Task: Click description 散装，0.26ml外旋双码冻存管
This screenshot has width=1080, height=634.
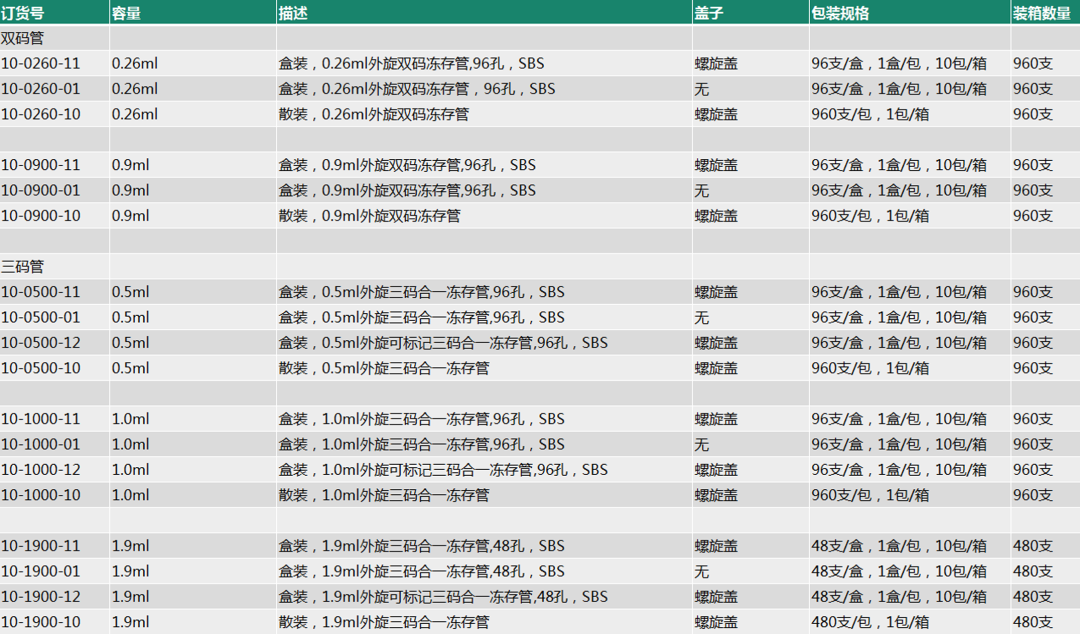Action: pos(374,114)
